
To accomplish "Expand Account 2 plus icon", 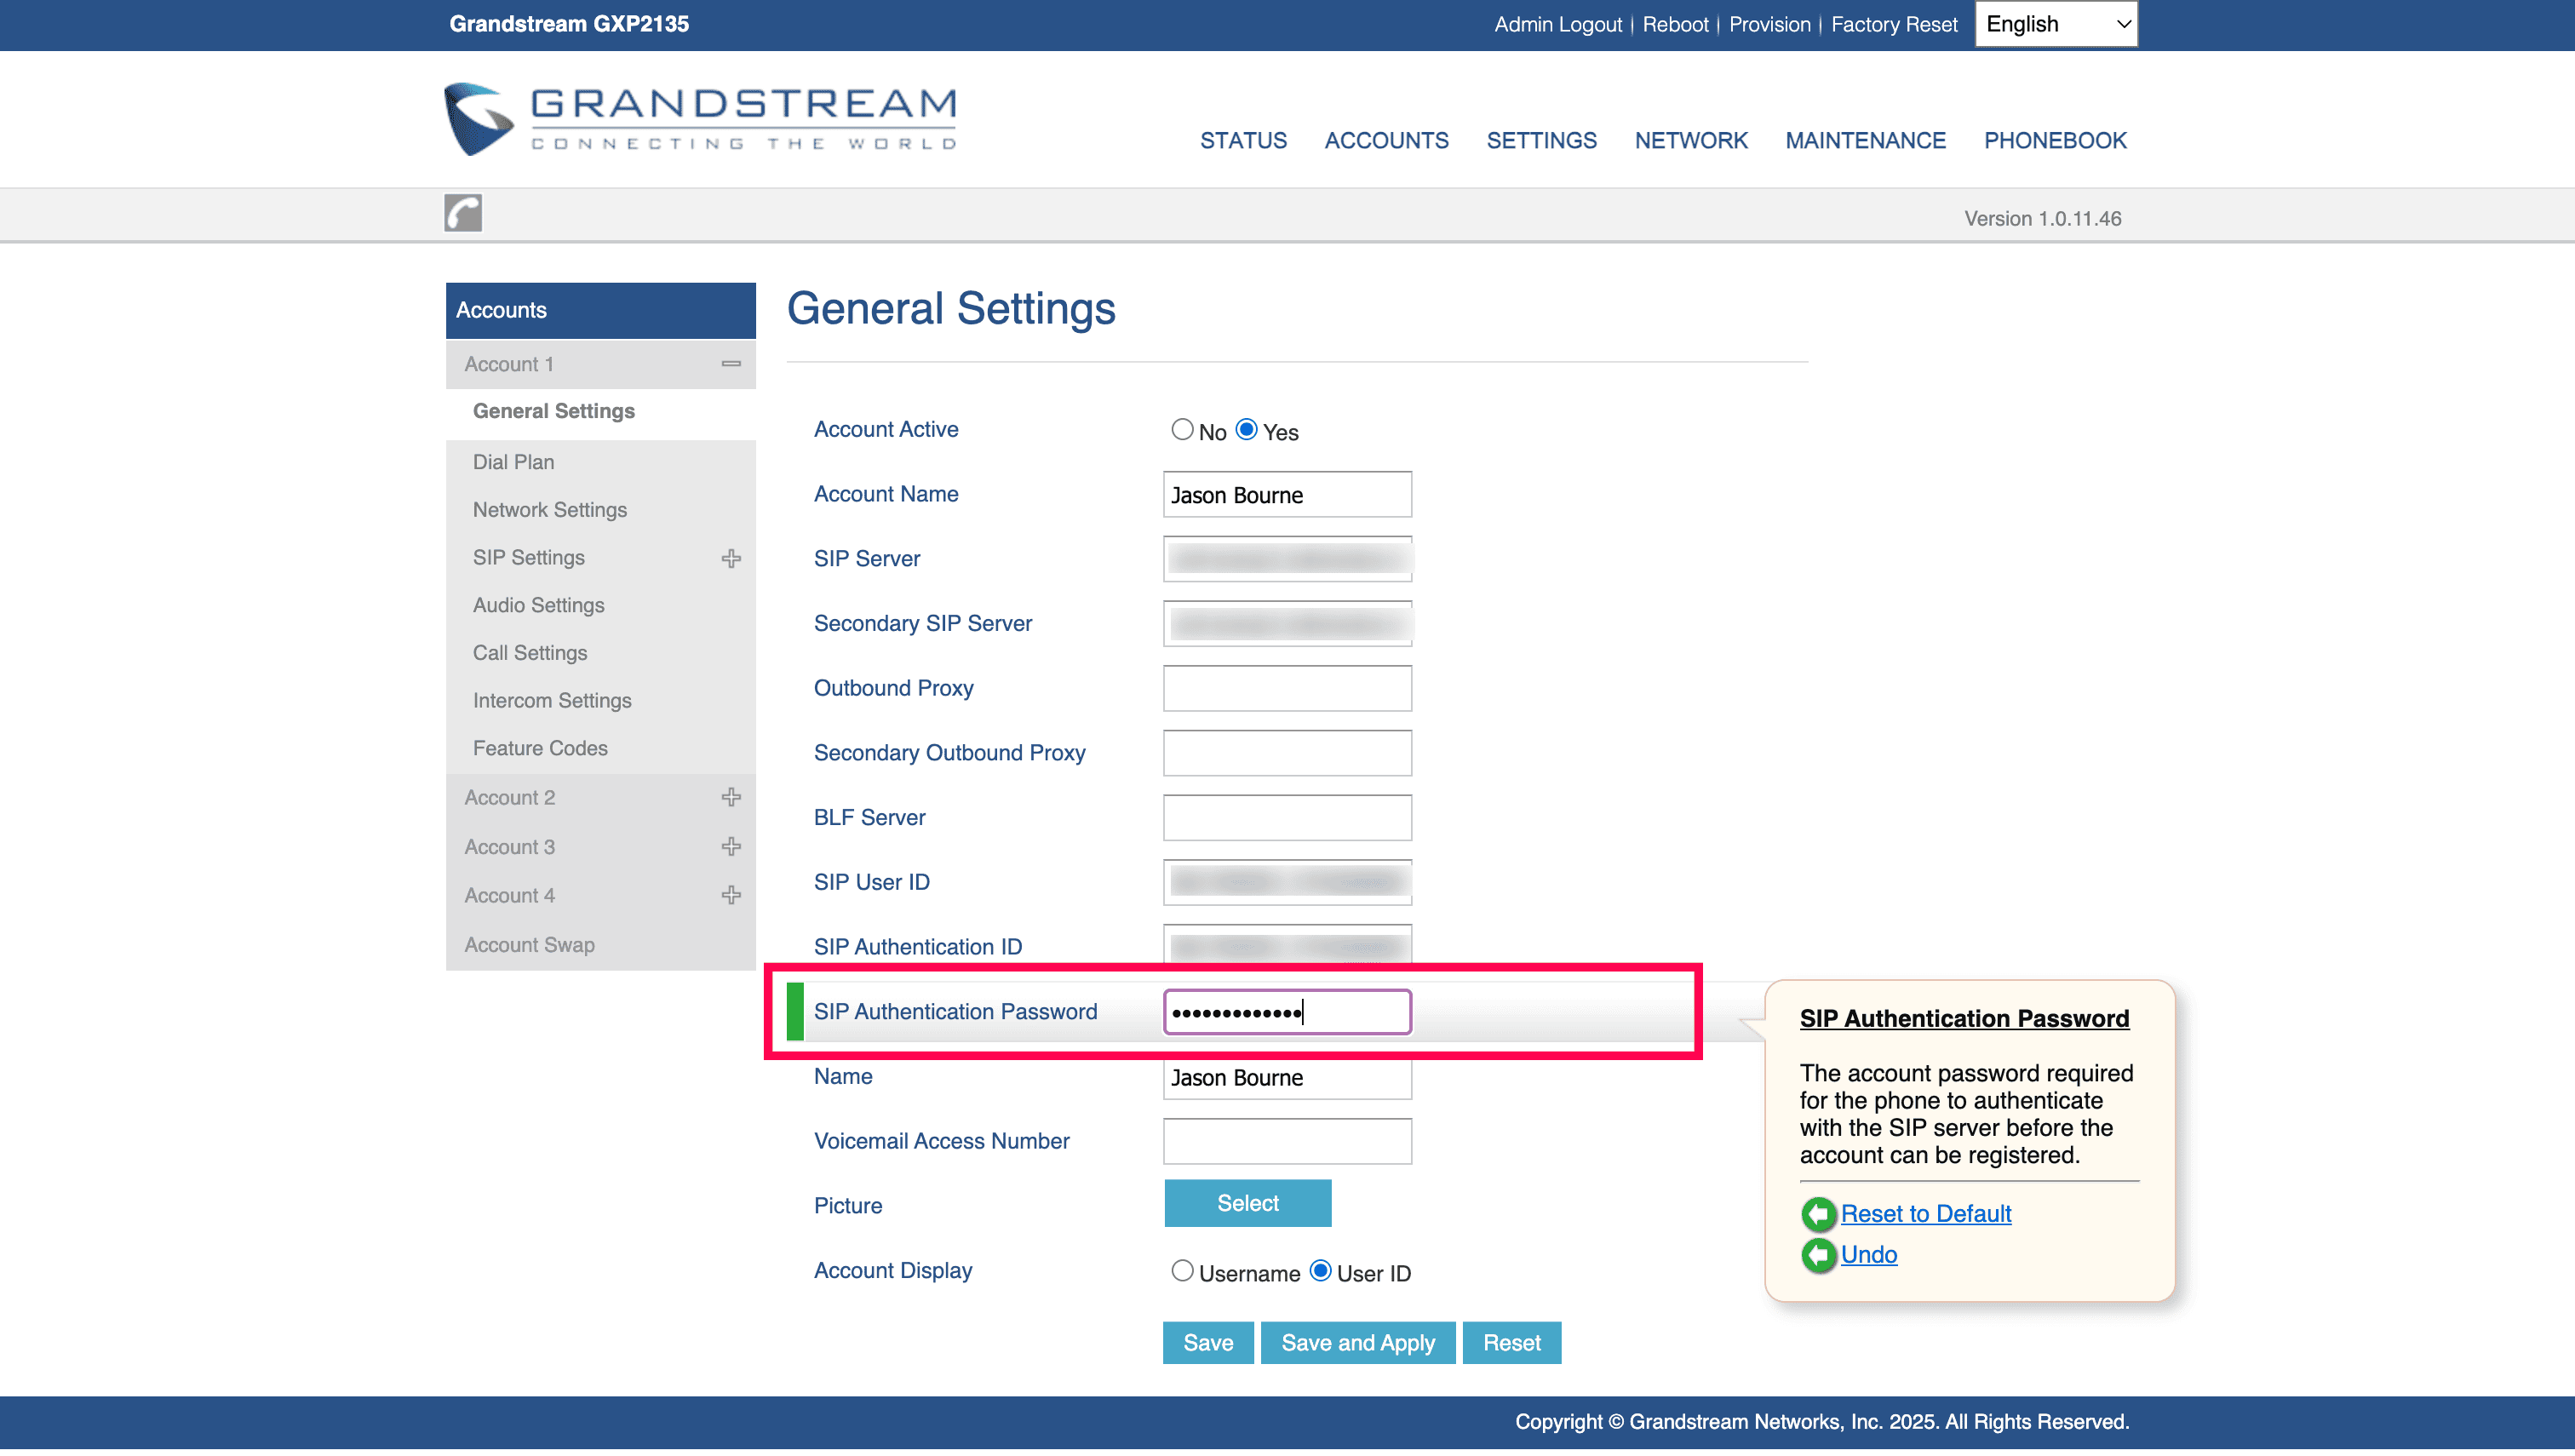I will coord(731,797).
